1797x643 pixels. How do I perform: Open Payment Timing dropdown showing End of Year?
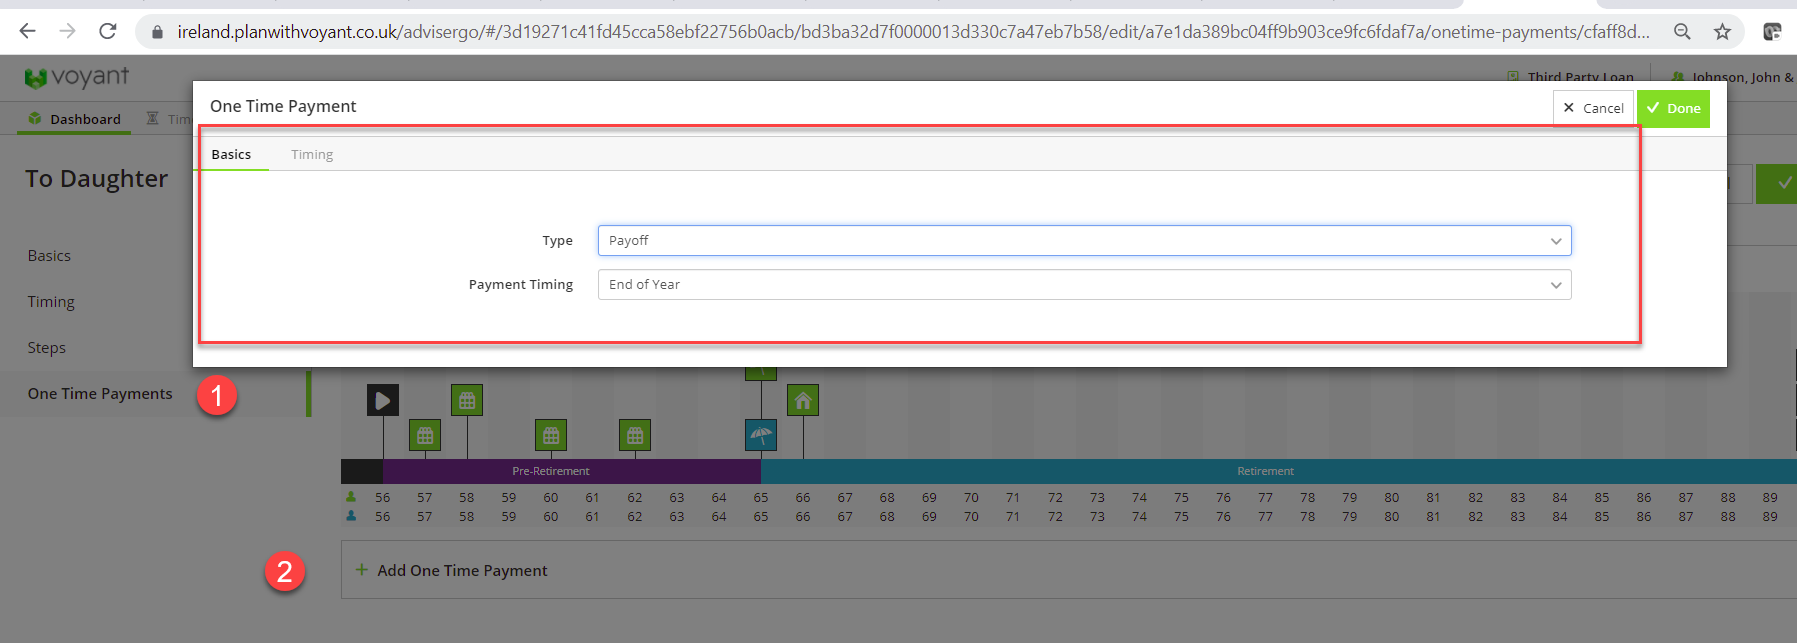(x=1085, y=285)
